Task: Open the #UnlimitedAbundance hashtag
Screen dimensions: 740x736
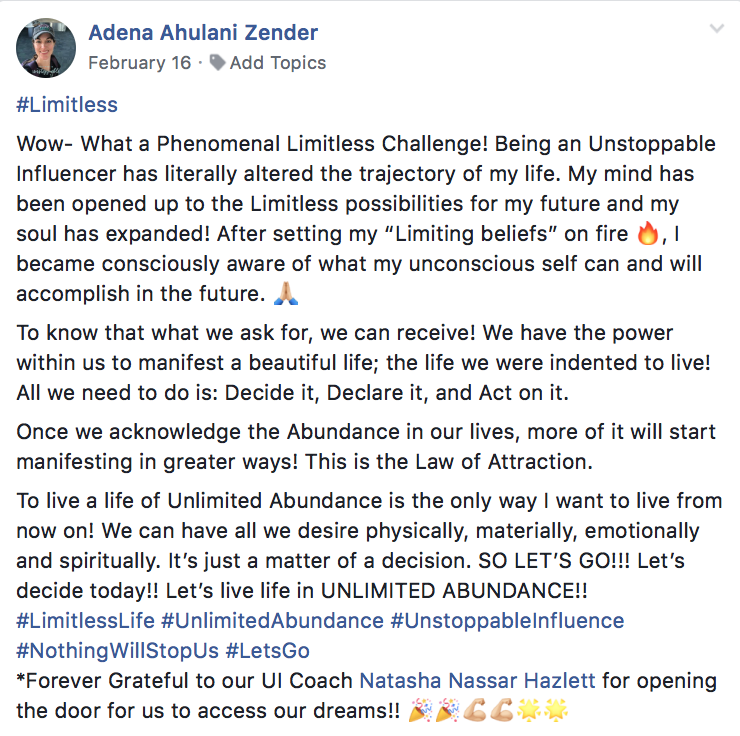Action: (272, 621)
